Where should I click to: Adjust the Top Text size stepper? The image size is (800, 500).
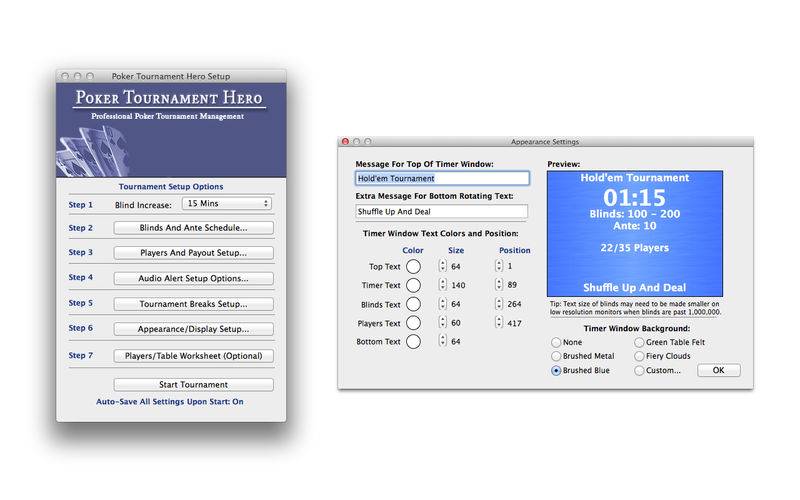[x=442, y=266]
